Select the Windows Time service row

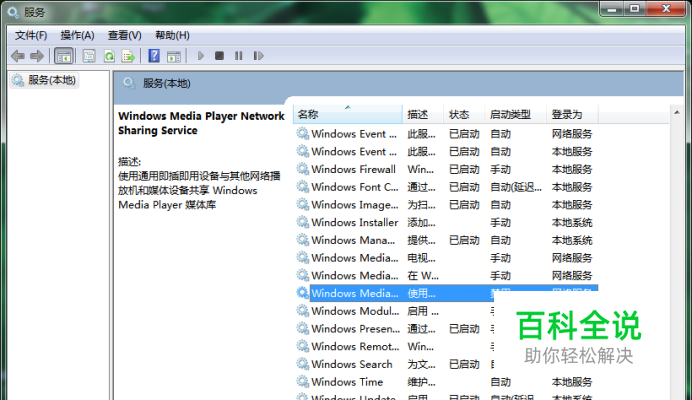point(446,382)
